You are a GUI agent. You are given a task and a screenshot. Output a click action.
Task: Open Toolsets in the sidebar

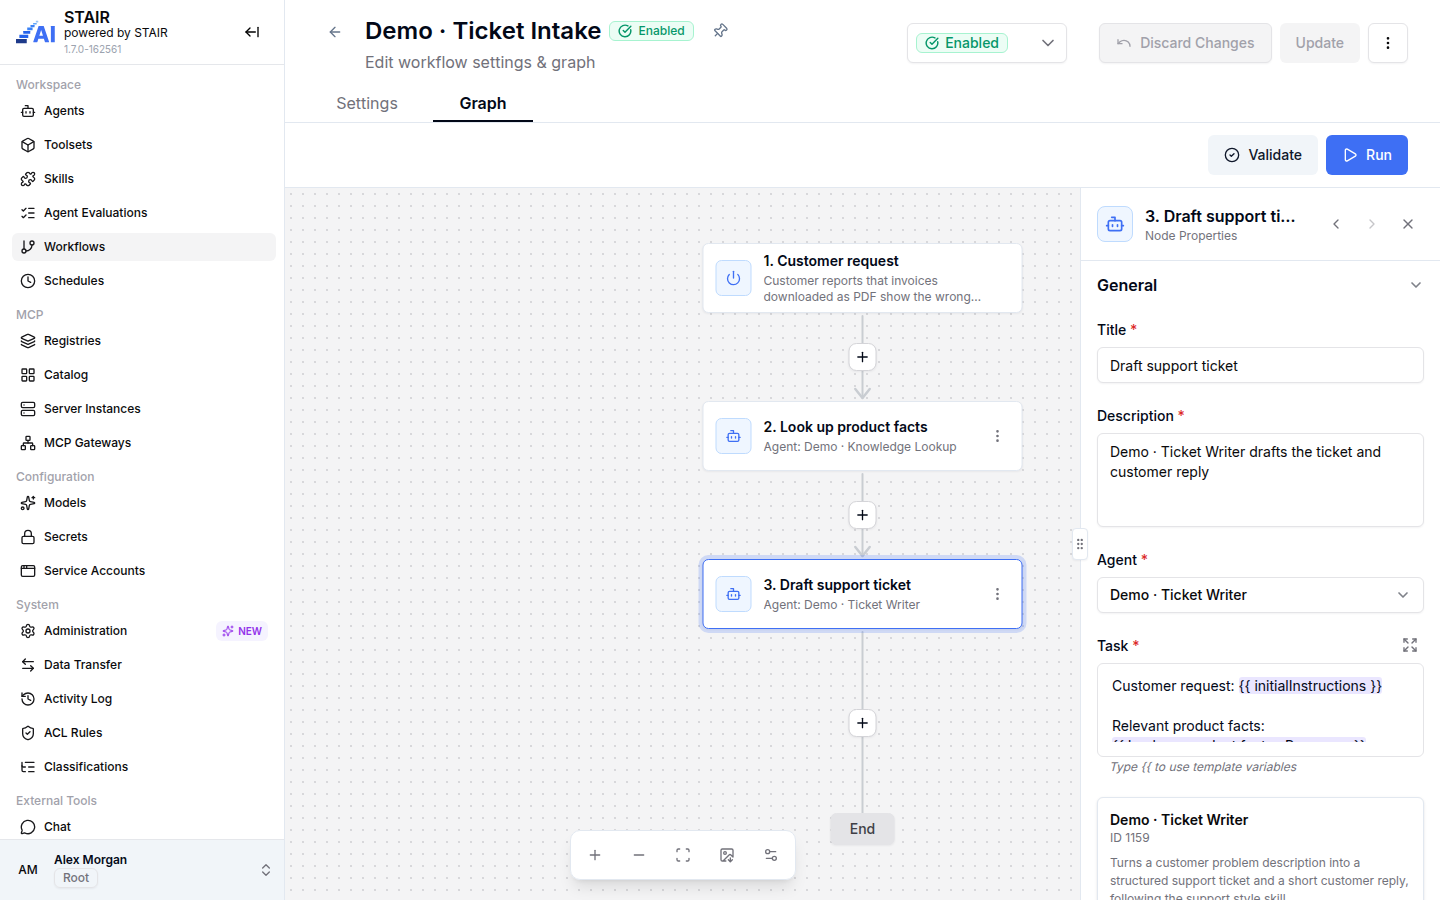click(x=144, y=145)
